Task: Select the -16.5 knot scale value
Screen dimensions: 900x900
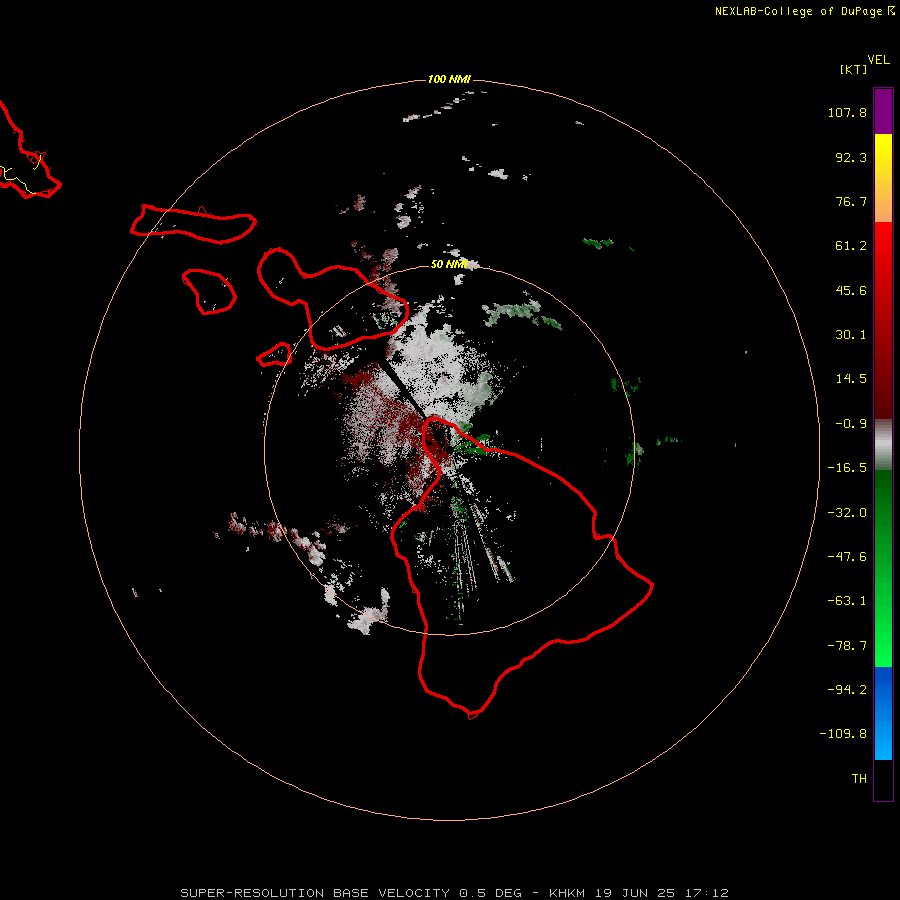Action: pos(847,468)
